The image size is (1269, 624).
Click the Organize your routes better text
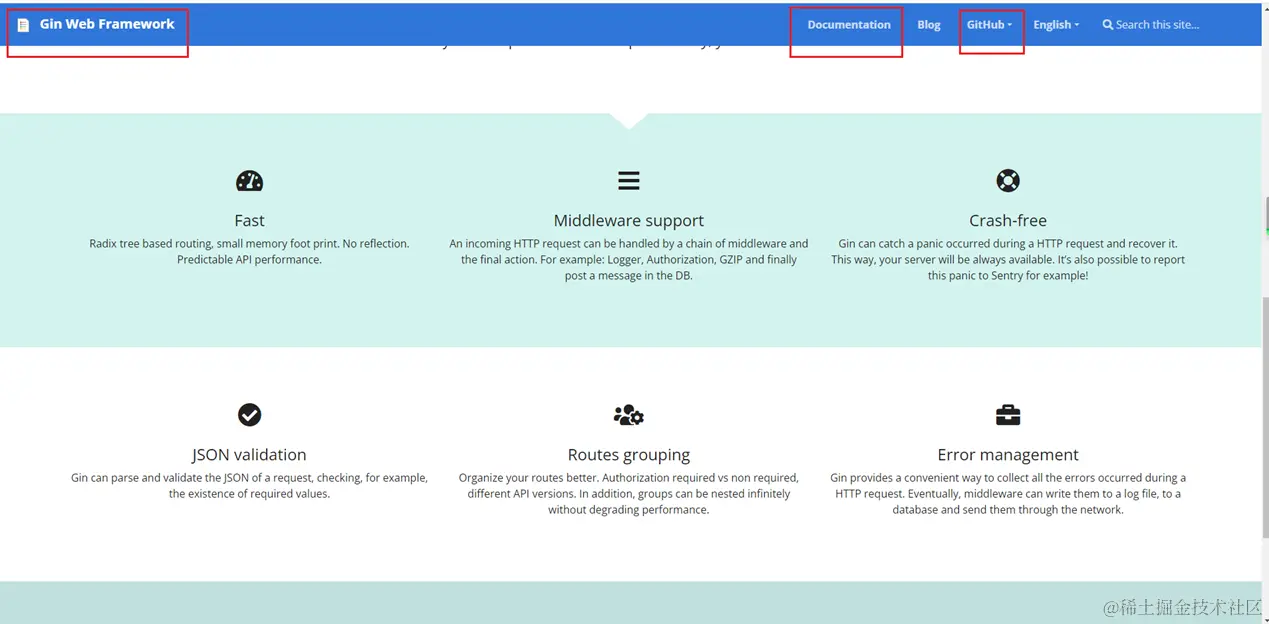click(629, 493)
